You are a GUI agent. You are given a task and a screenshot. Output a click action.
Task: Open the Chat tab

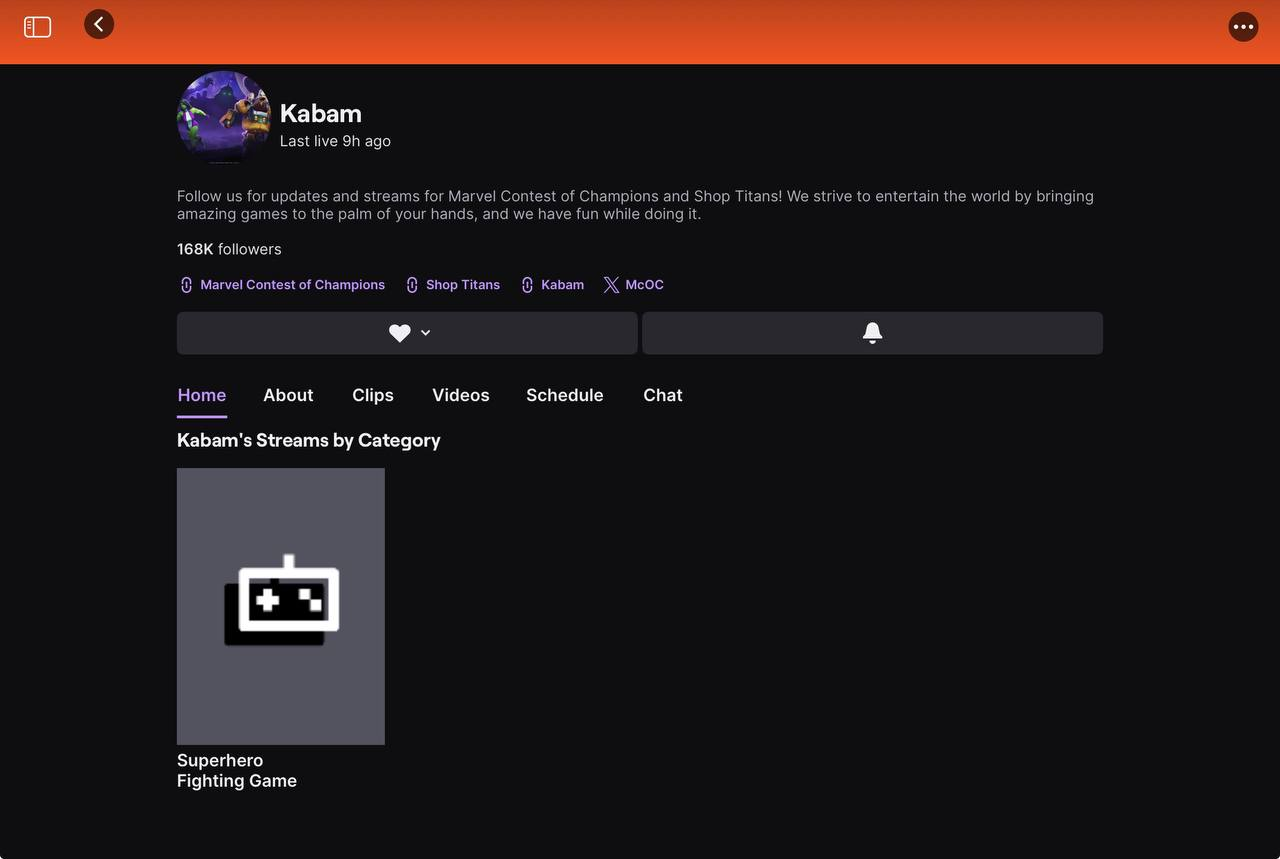coord(663,395)
